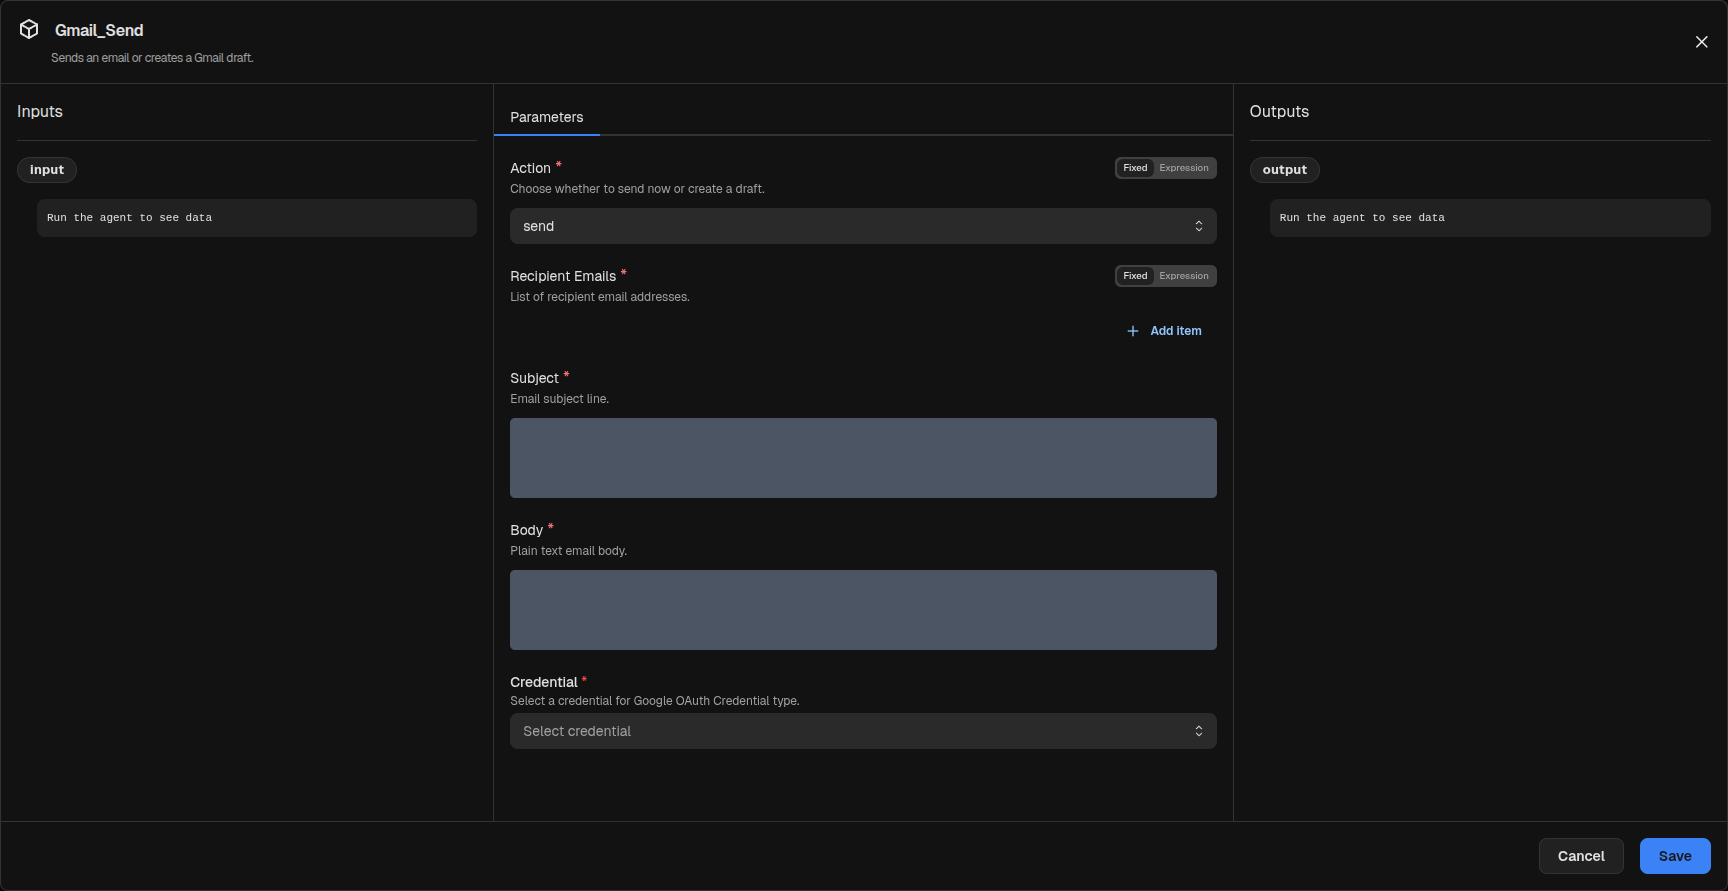This screenshot has width=1728, height=891.
Task: Click the Body field label
Action: pyautogui.click(x=526, y=530)
